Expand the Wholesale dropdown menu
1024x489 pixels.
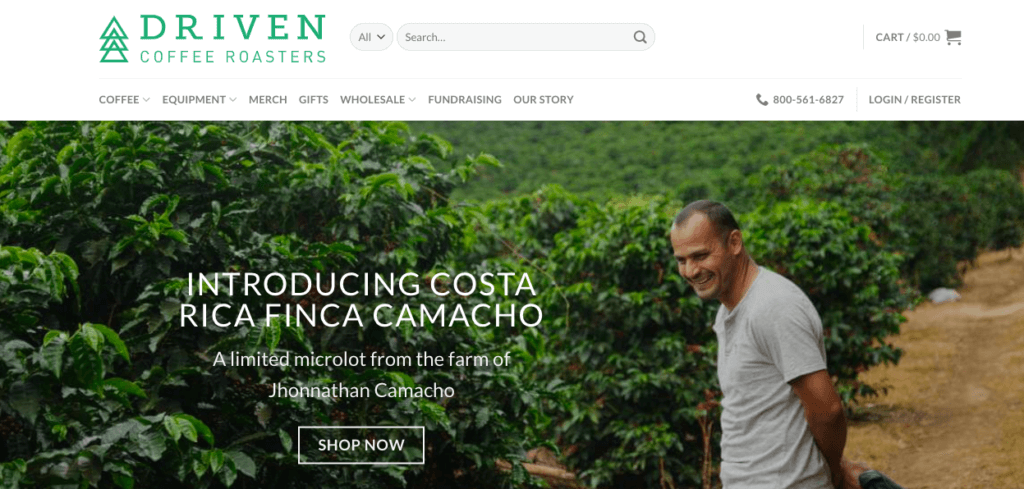point(377,100)
